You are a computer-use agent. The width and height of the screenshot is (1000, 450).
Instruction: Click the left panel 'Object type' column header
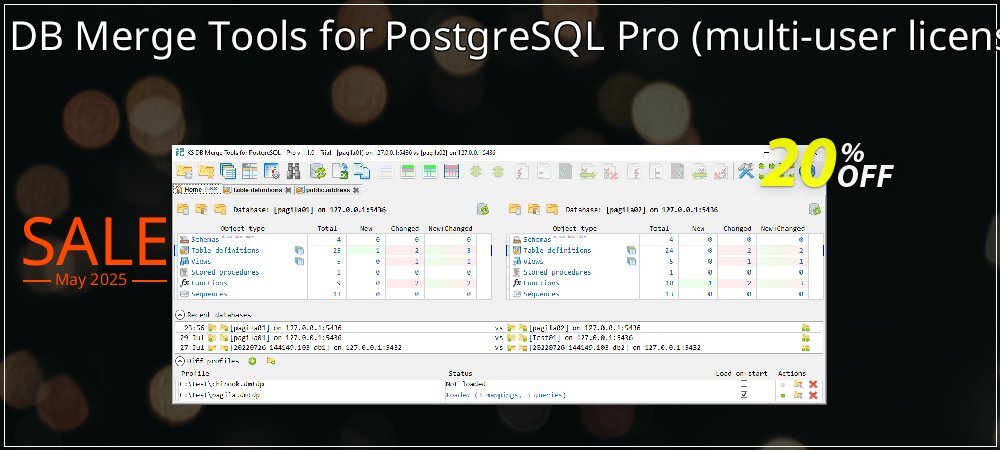[242, 228]
